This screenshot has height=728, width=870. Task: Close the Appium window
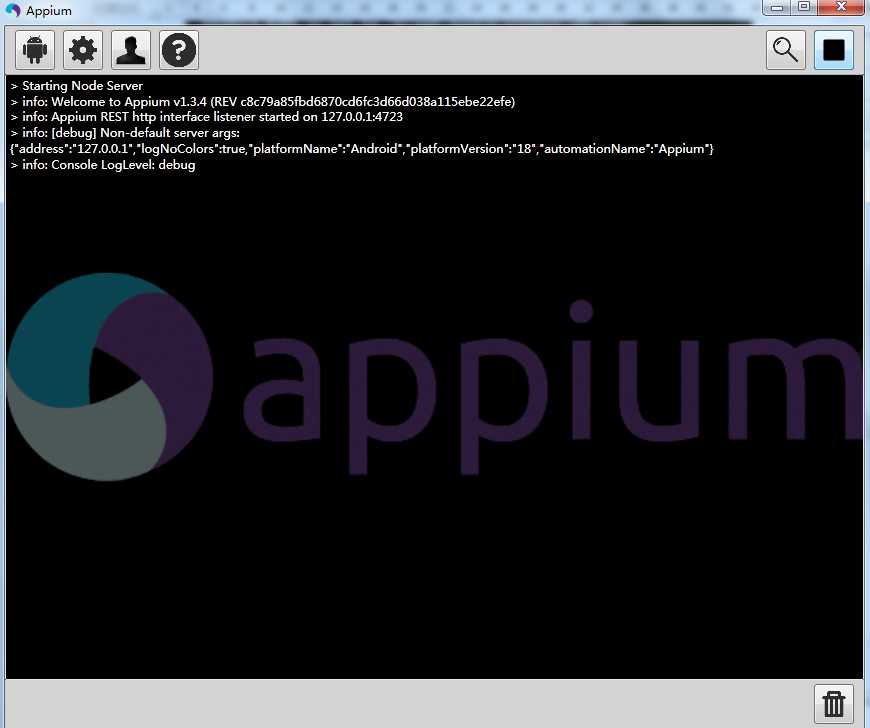841,8
